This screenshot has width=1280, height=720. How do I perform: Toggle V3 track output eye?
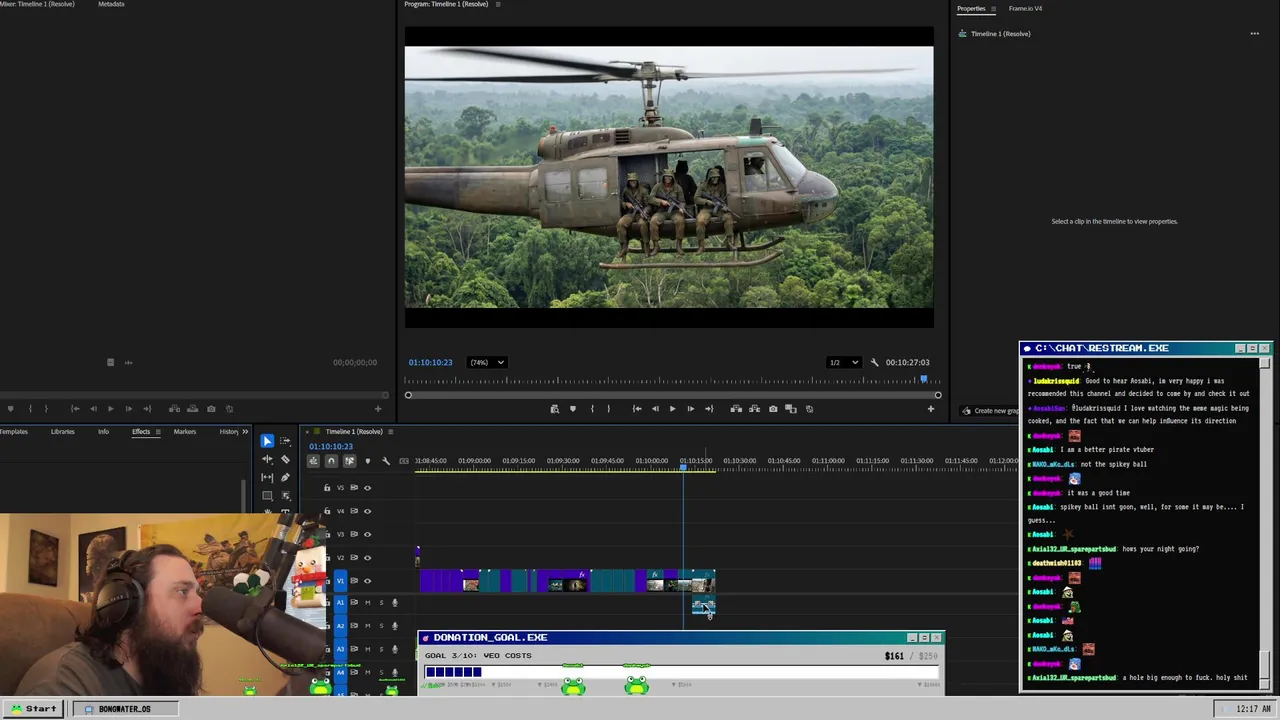(x=367, y=534)
